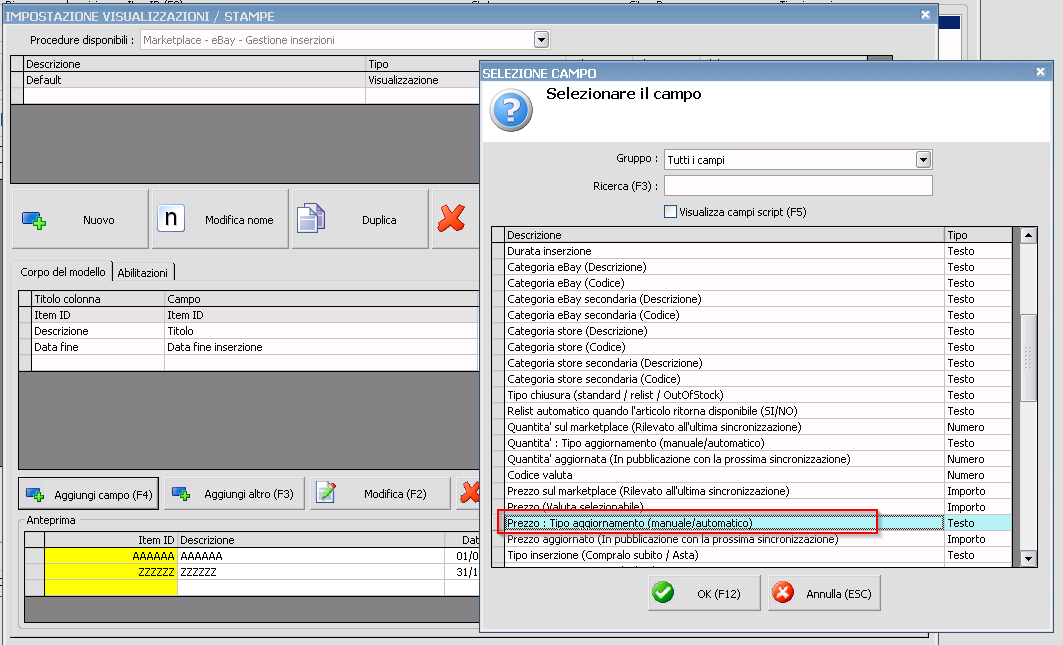This screenshot has width=1063, height=645.
Task: Switch to Corpo del modello tab
Action: (63, 271)
